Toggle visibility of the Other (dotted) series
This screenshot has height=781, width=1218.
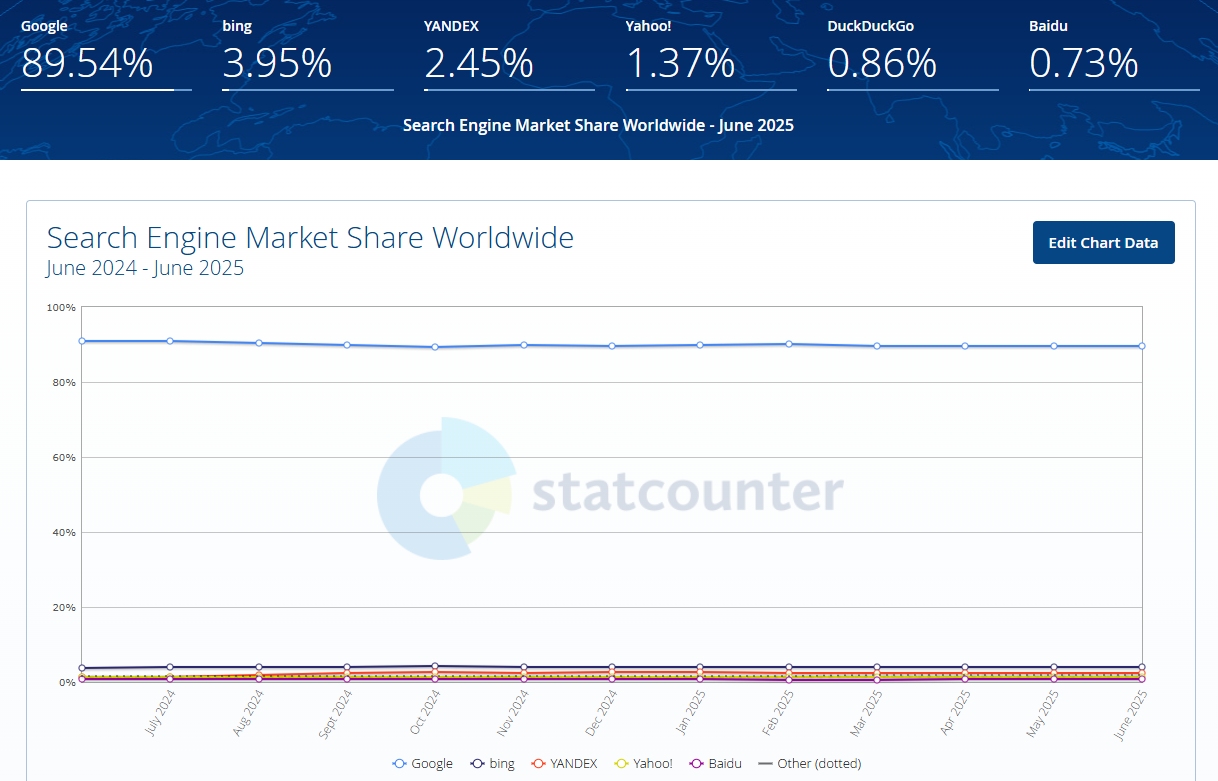pyautogui.click(x=810, y=763)
